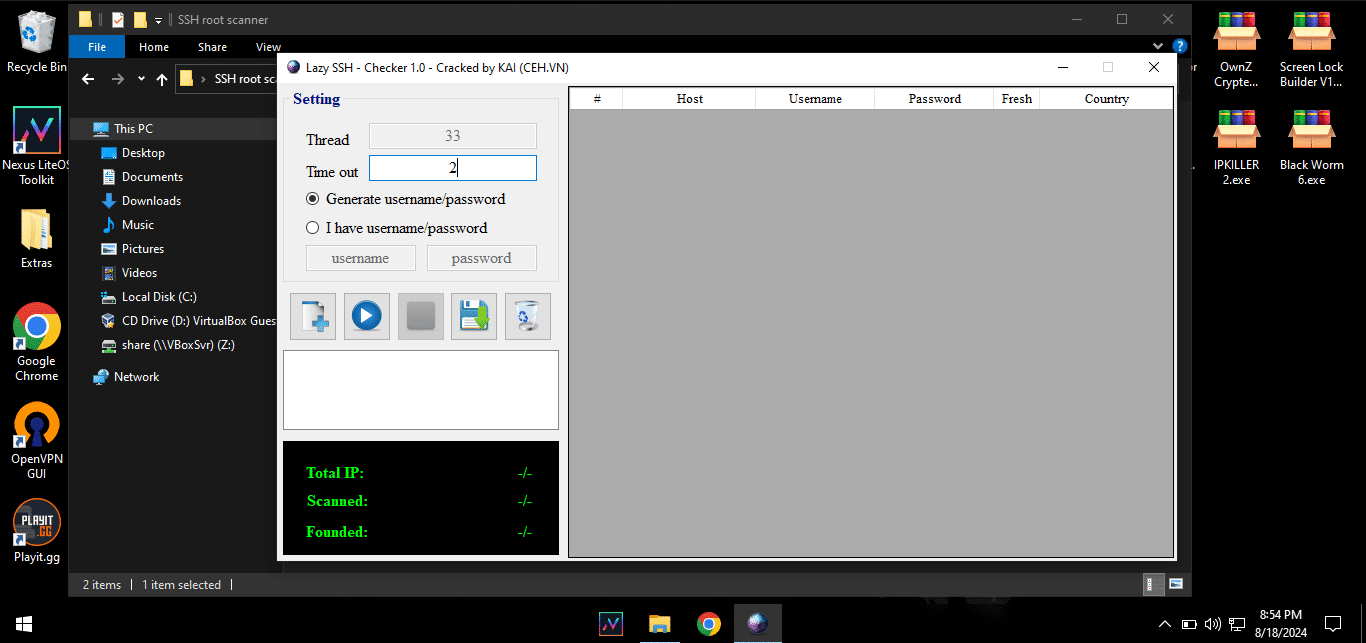Screen dimensions: 1366x643
Task: Click the blue play start button
Action: 367,317
